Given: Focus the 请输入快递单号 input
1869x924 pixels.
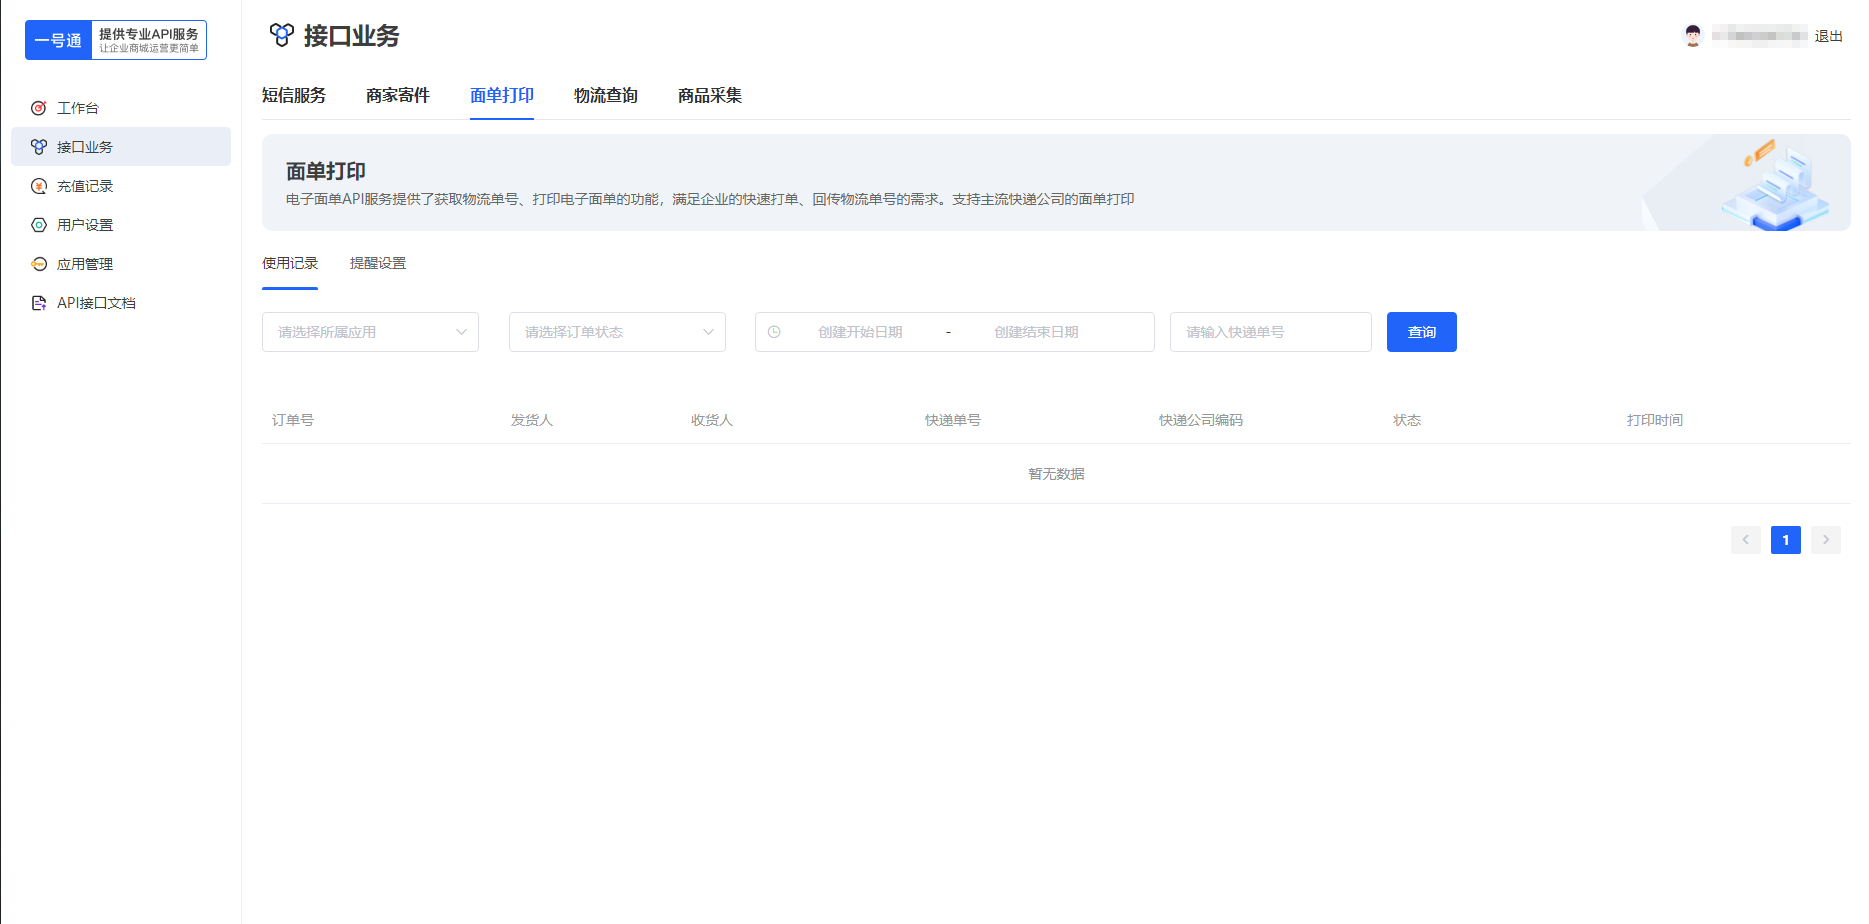Looking at the screenshot, I should [x=1271, y=332].
